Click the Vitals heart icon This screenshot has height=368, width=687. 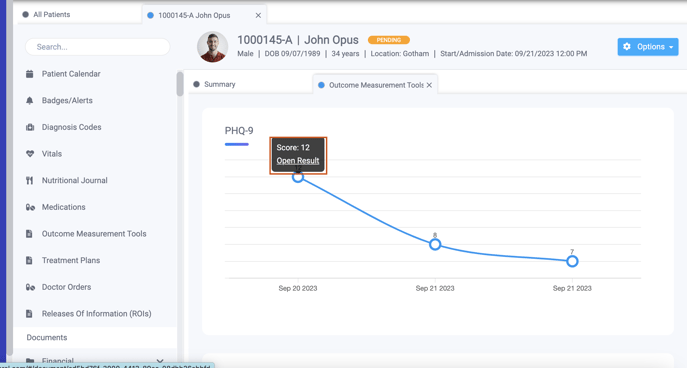[30, 154]
